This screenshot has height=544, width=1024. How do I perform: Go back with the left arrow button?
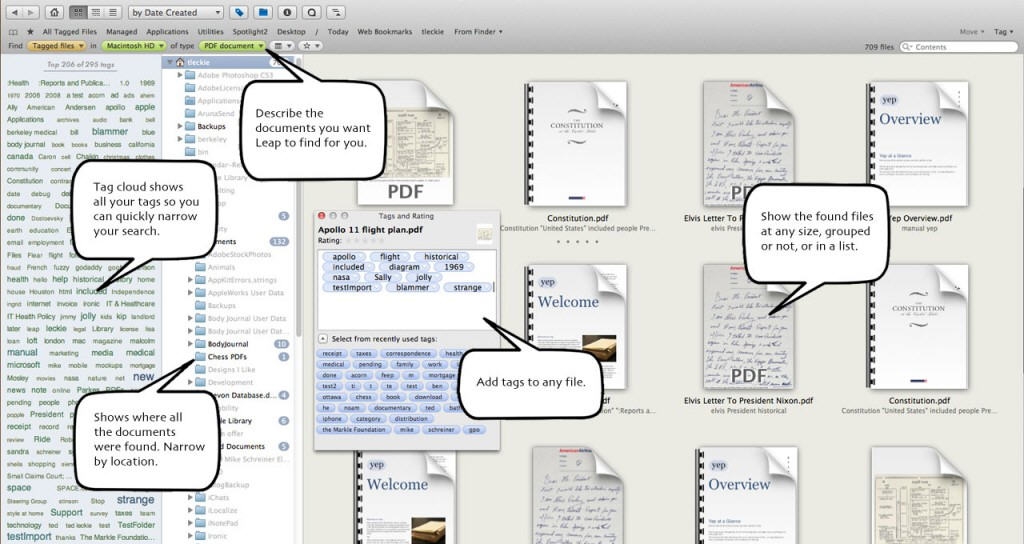coord(16,12)
